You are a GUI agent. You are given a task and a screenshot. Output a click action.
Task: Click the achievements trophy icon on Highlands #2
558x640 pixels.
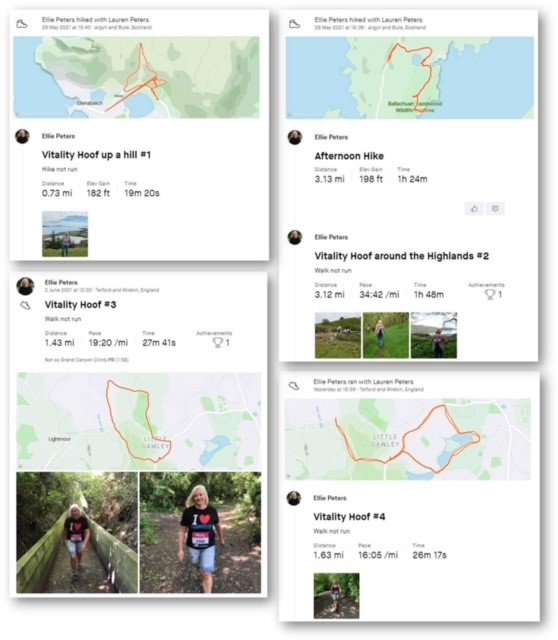coord(490,294)
